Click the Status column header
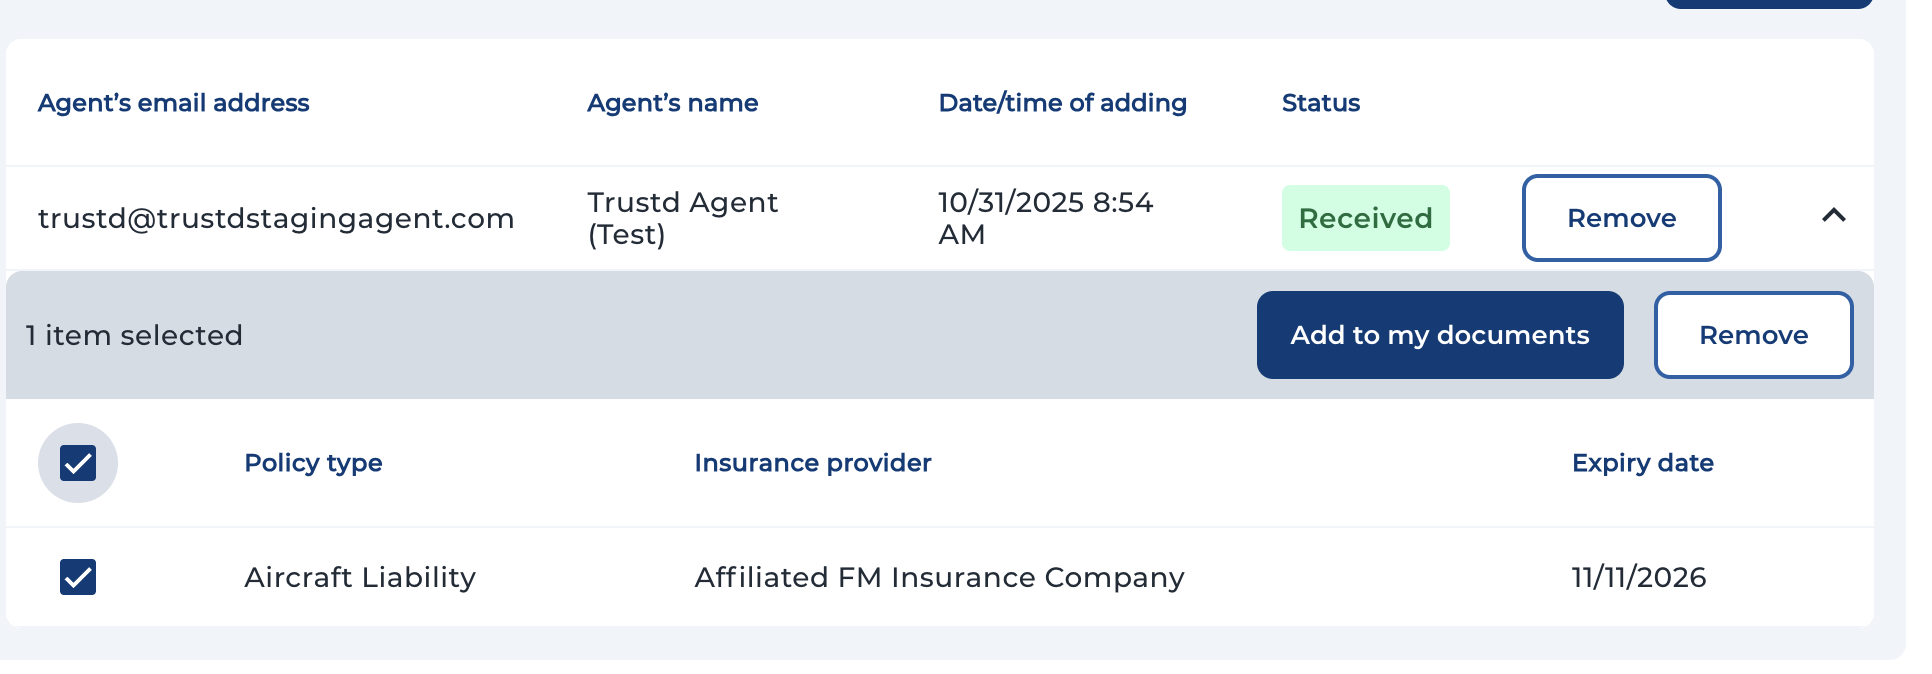The width and height of the screenshot is (1932, 674). coord(1320,103)
